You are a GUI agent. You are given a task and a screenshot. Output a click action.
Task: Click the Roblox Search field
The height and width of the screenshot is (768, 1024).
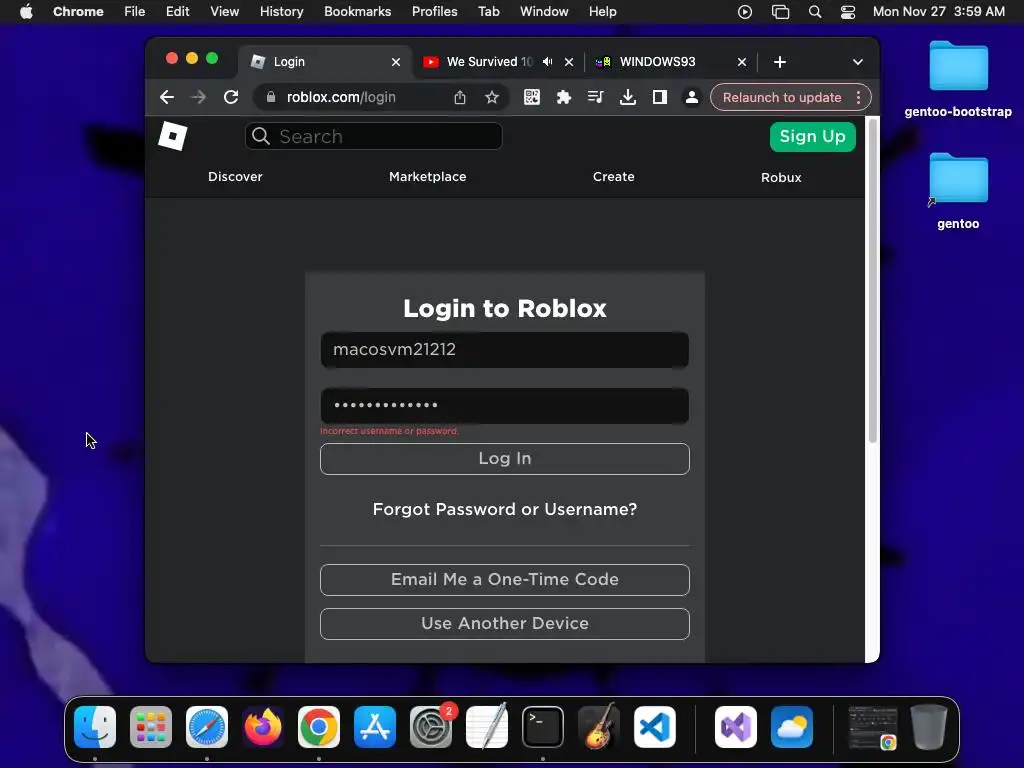(374, 136)
